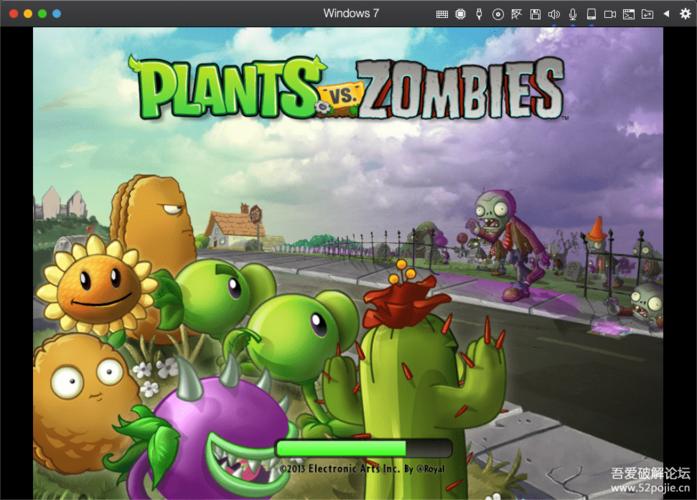This screenshot has width=697, height=500.
Task: Click the yellow minimize button
Action: 28,14
